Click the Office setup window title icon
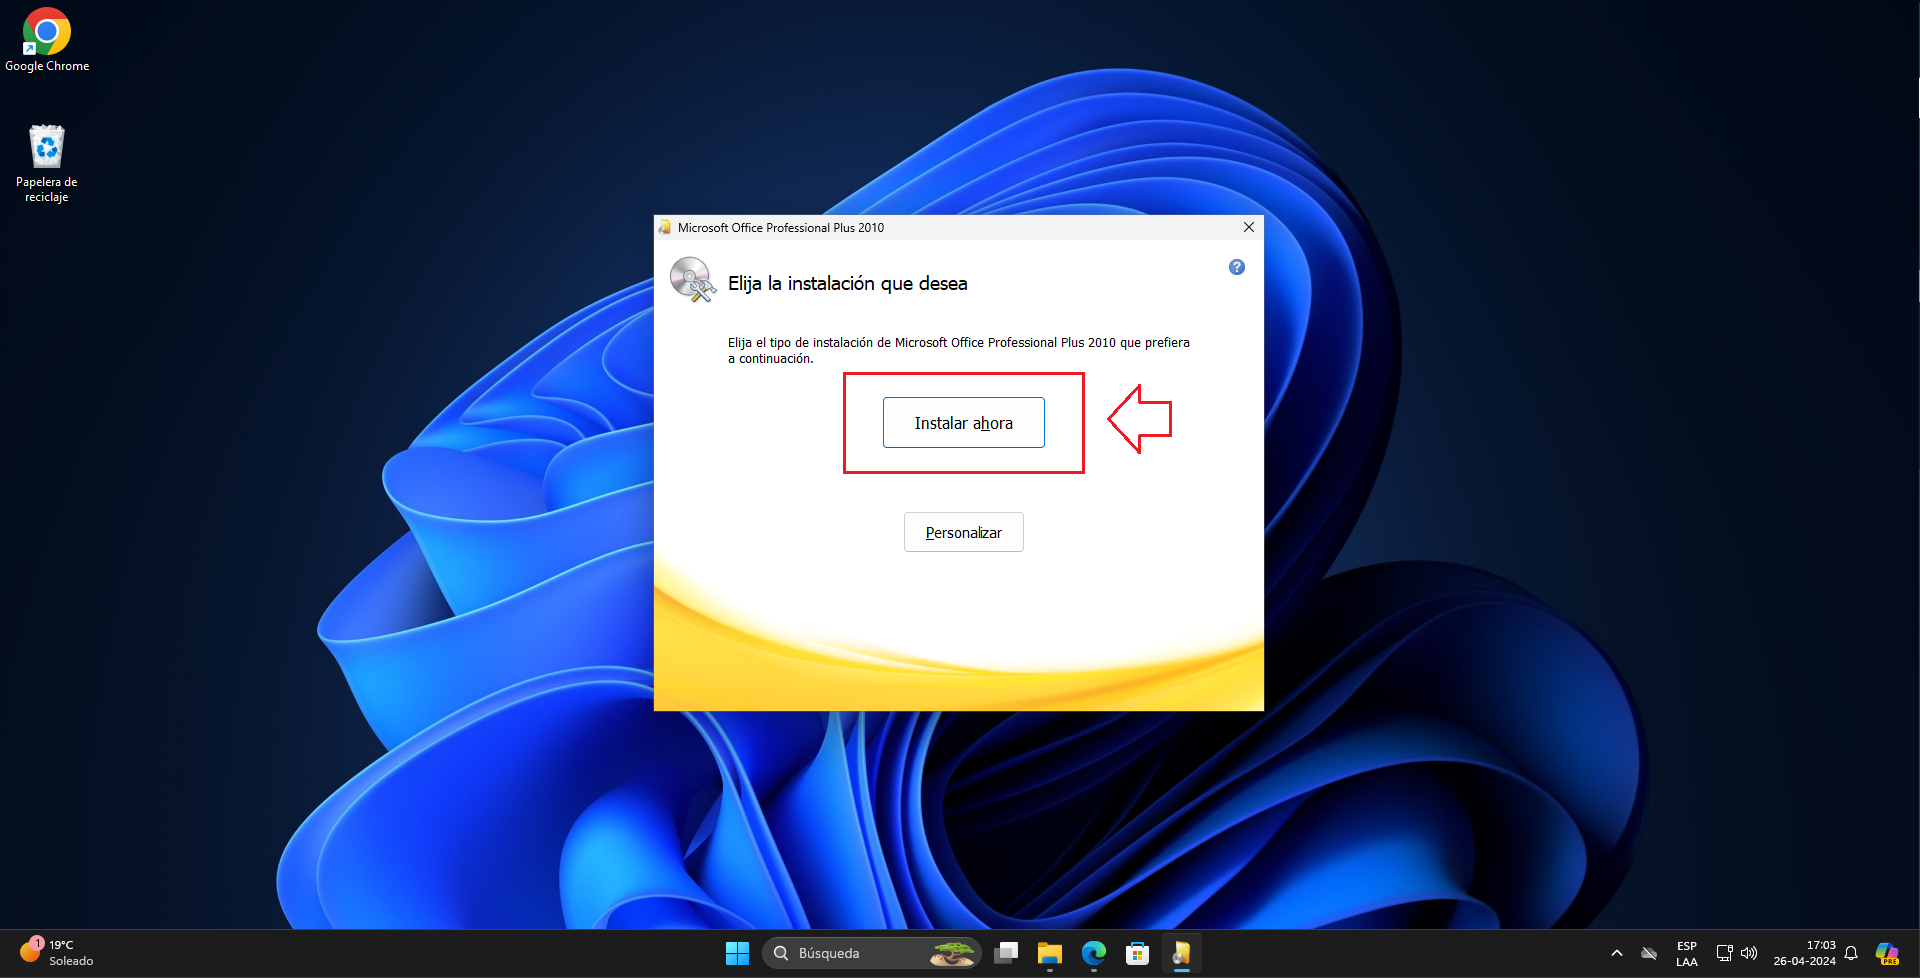Viewport: 1920px width, 978px height. 665,227
